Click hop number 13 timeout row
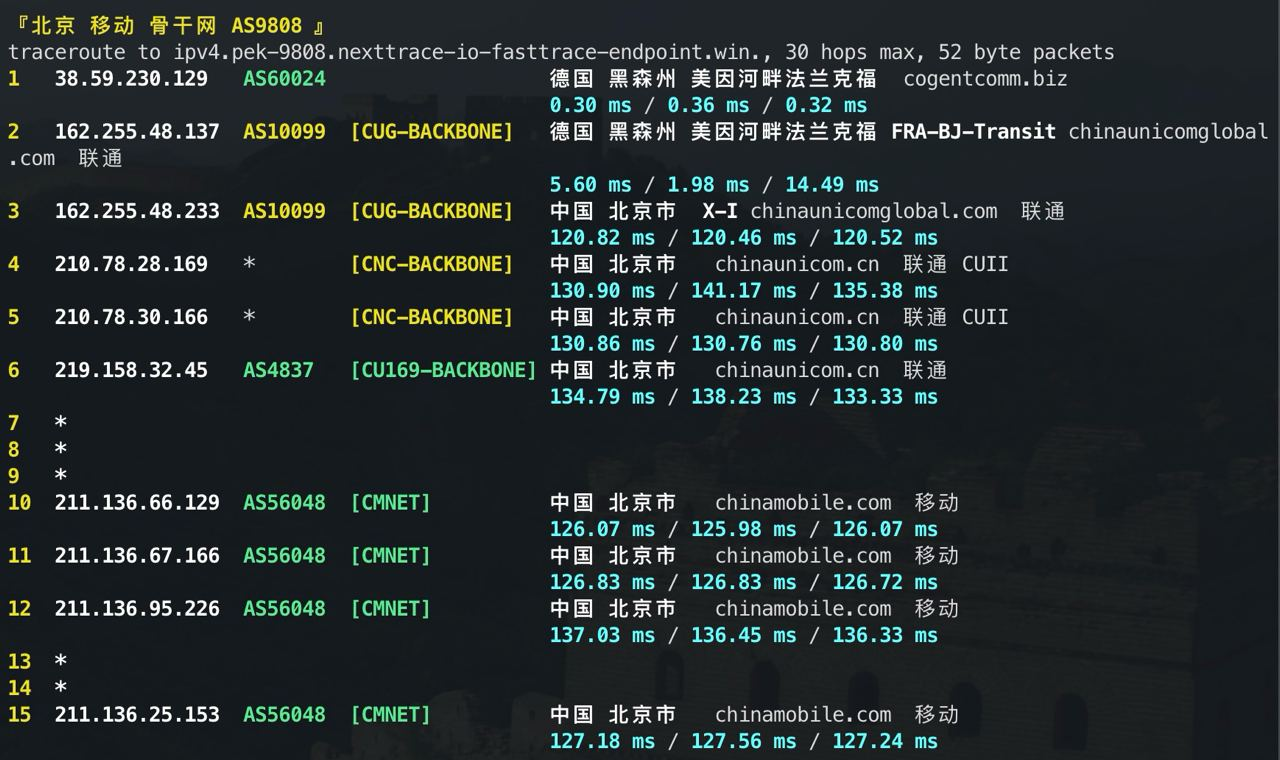1280x760 pixels. pyautogui.click(x=37, y=661)
